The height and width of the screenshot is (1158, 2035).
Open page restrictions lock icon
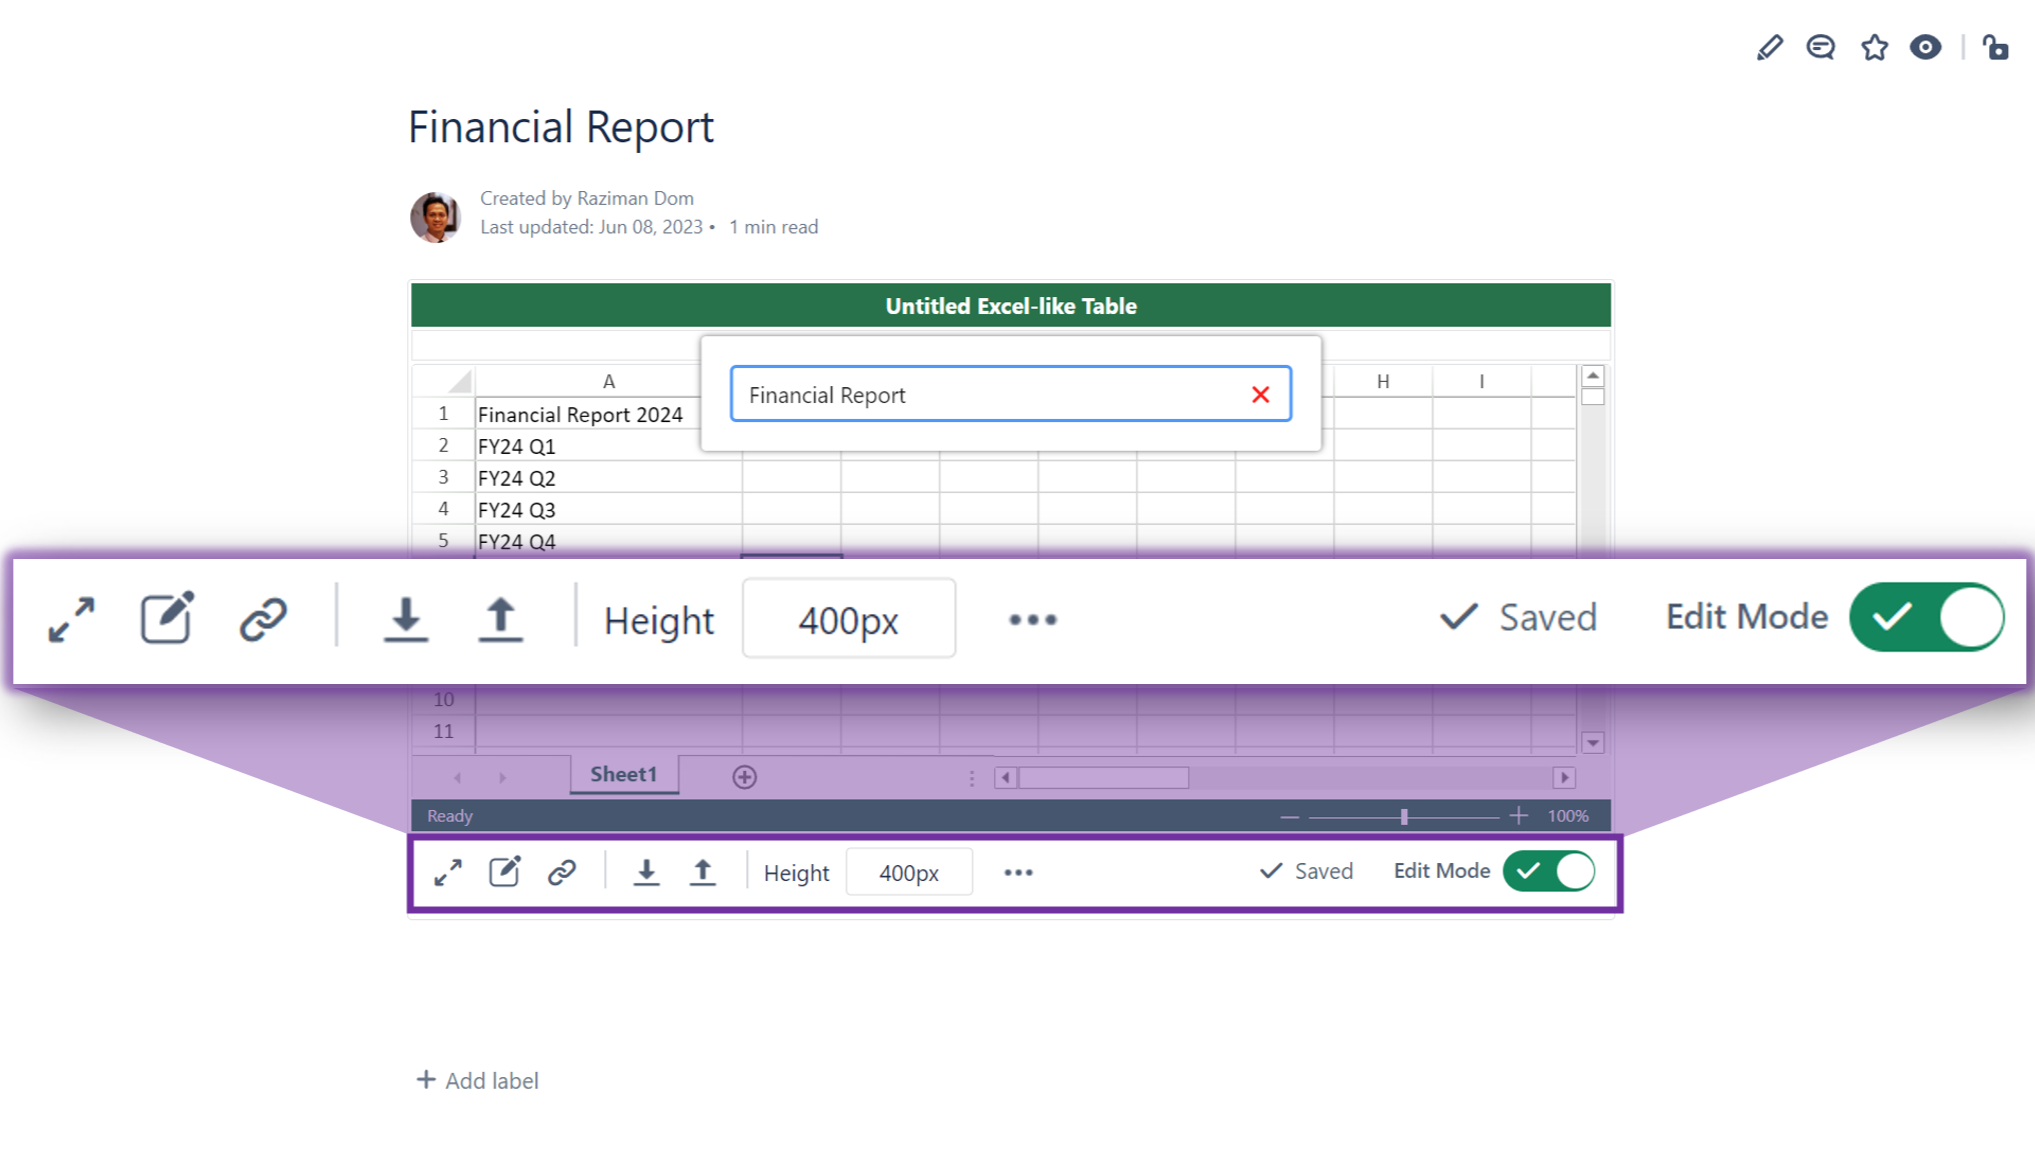tap(1996, 47)
